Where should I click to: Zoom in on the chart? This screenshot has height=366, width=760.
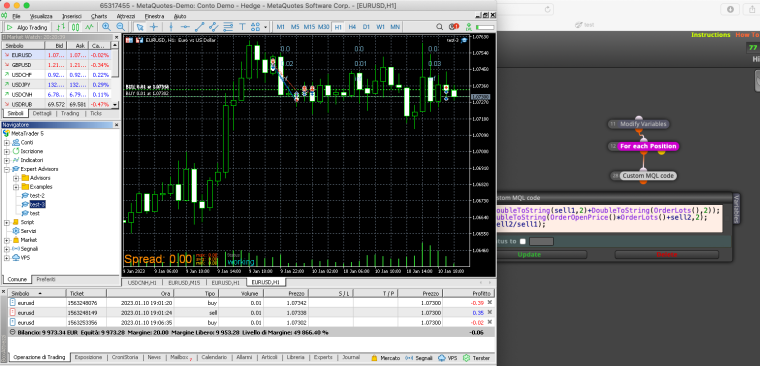coord(106,27)
